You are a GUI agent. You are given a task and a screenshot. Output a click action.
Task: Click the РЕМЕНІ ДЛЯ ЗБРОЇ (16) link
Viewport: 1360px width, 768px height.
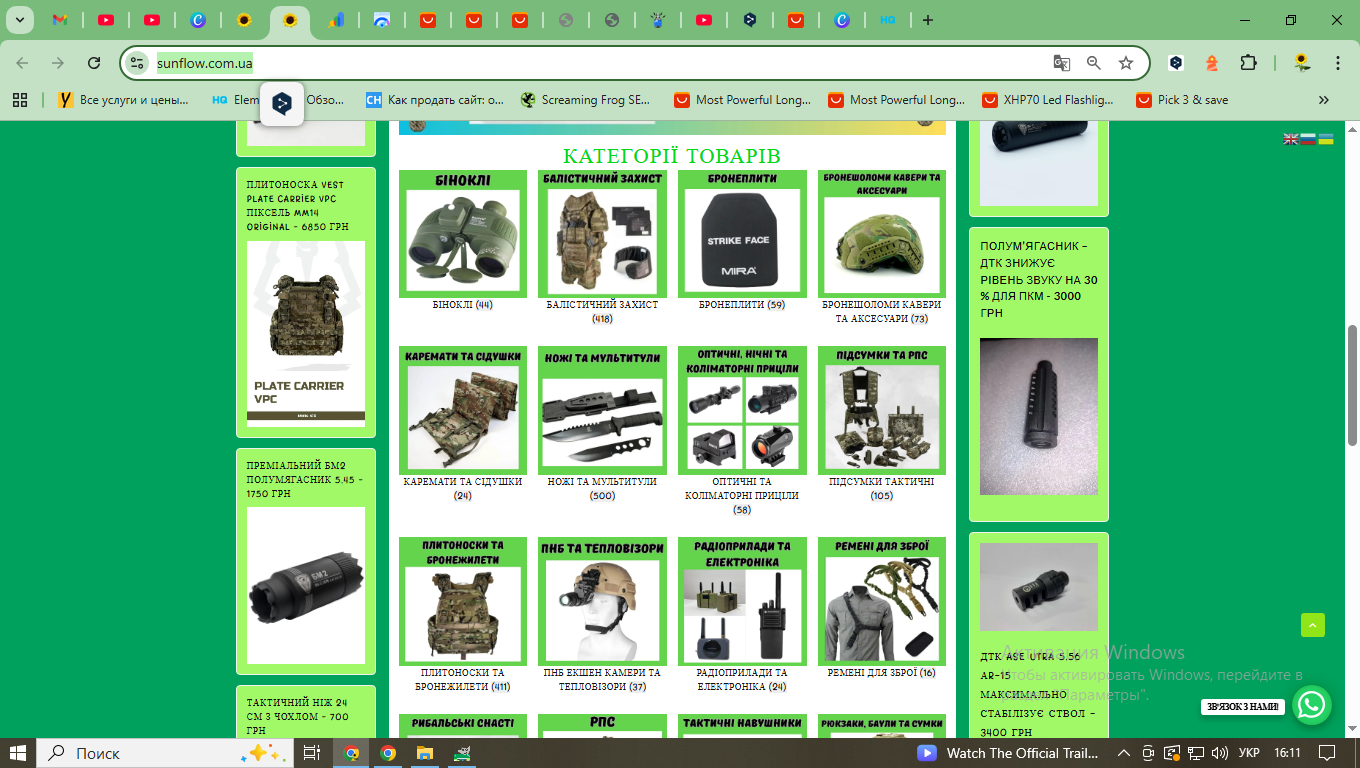point(881,673)
